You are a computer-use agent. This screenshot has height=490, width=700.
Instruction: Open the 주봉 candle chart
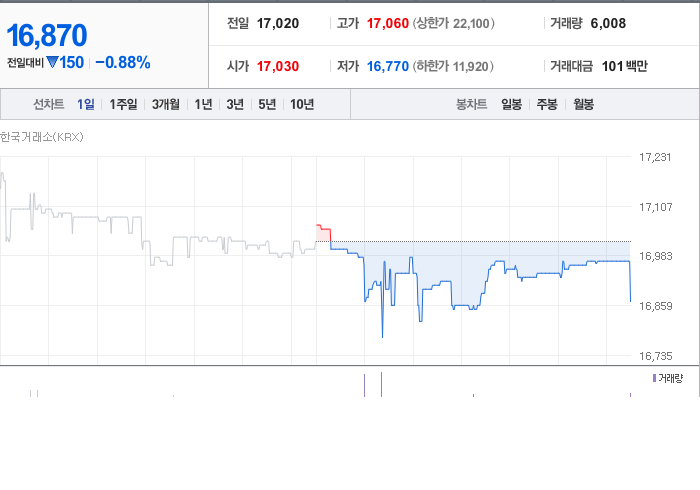coord(547,104)
